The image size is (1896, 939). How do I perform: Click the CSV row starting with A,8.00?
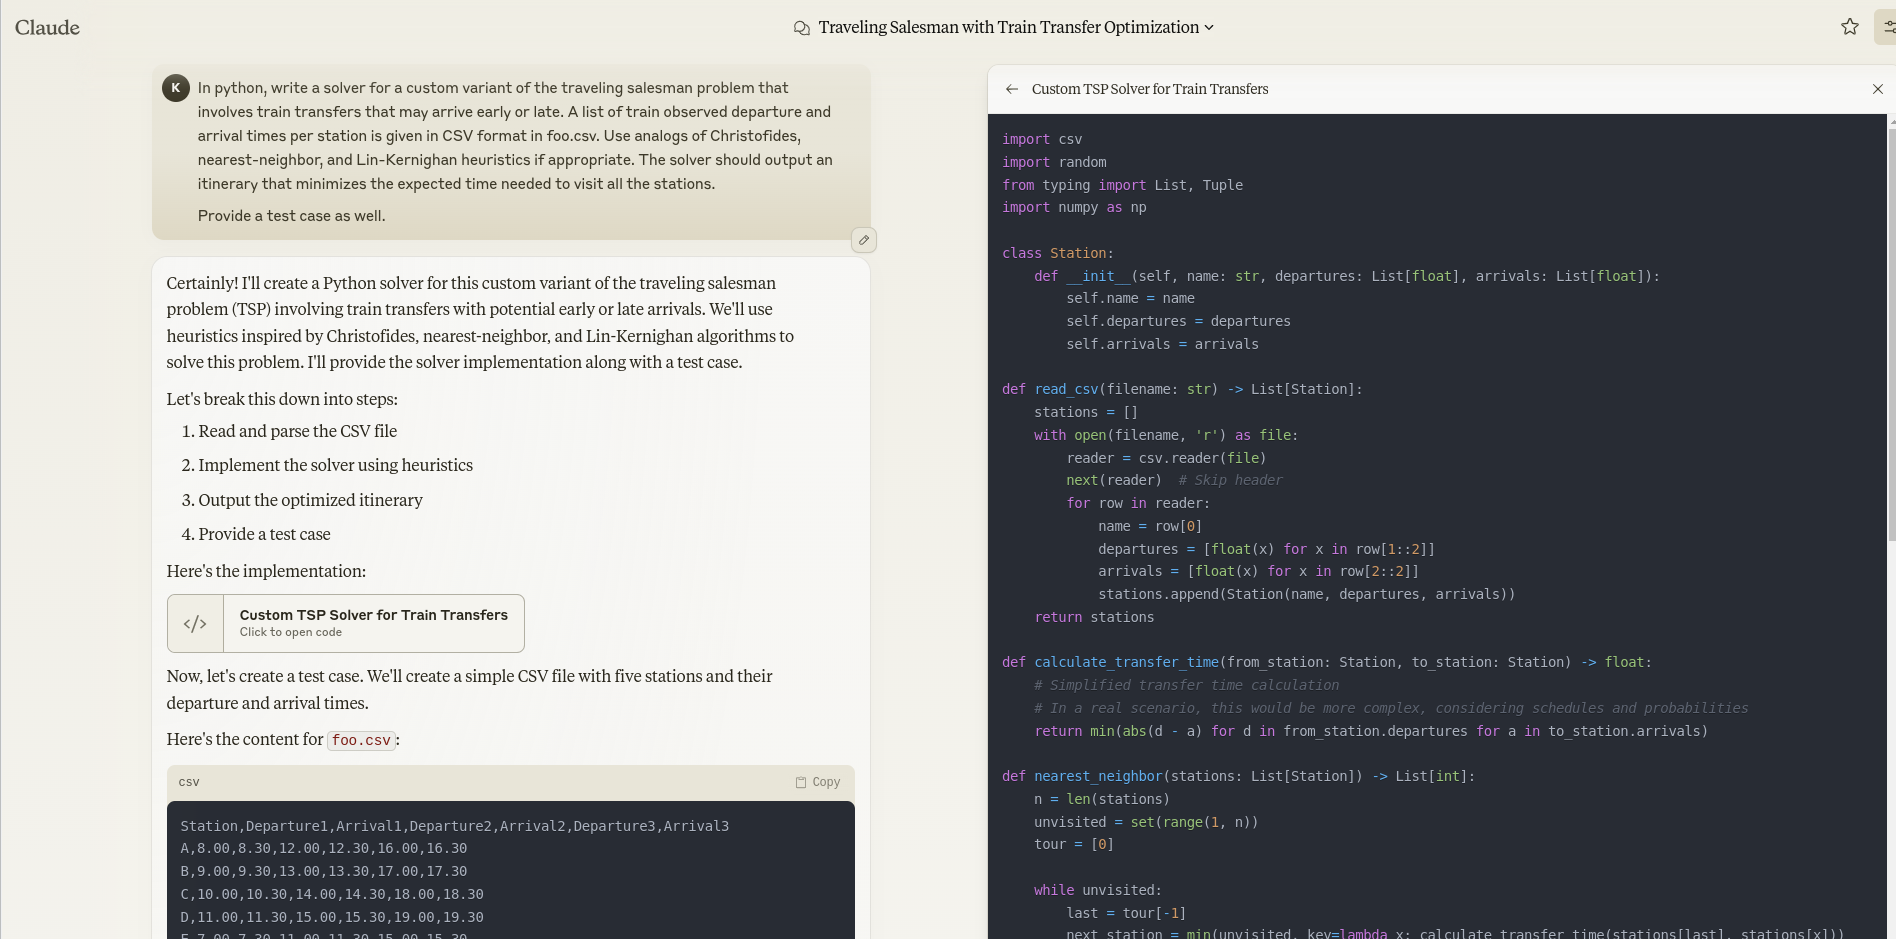[x=324, y=848]
